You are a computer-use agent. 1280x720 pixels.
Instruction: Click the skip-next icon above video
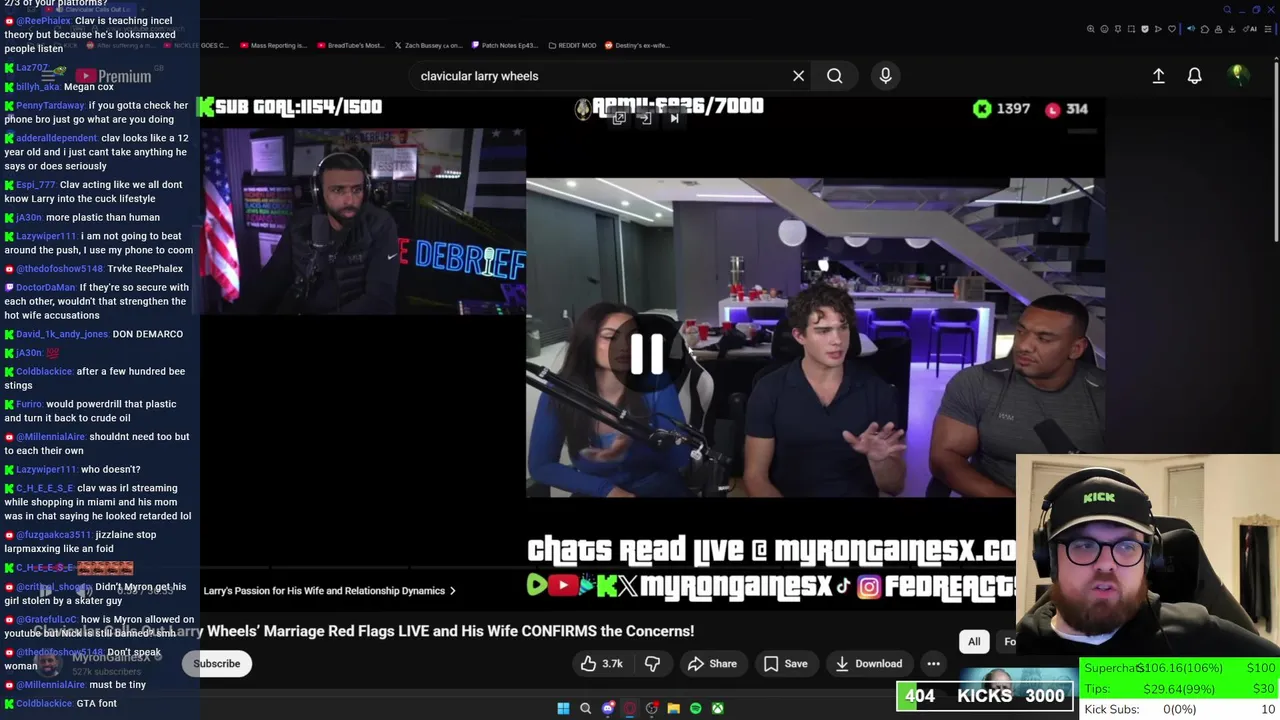(x=674, y=118)
